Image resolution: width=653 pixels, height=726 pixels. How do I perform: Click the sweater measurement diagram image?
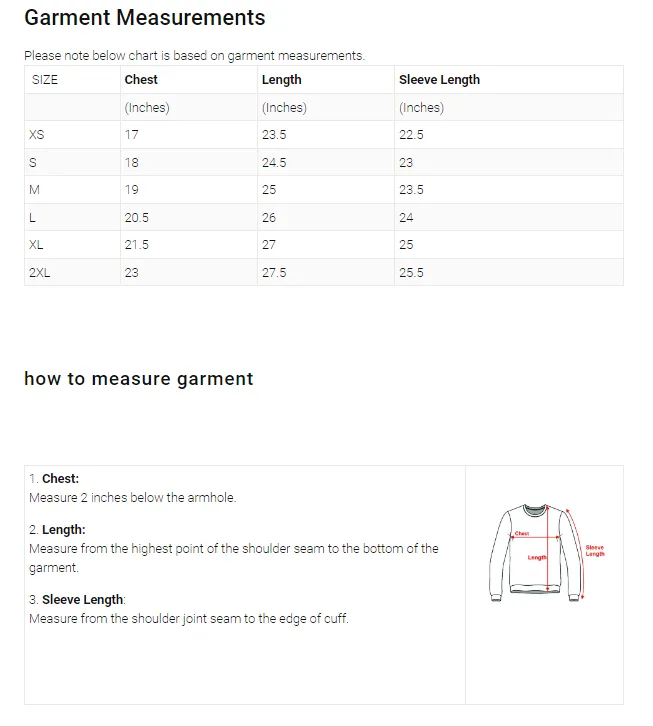tap(544, 552)
